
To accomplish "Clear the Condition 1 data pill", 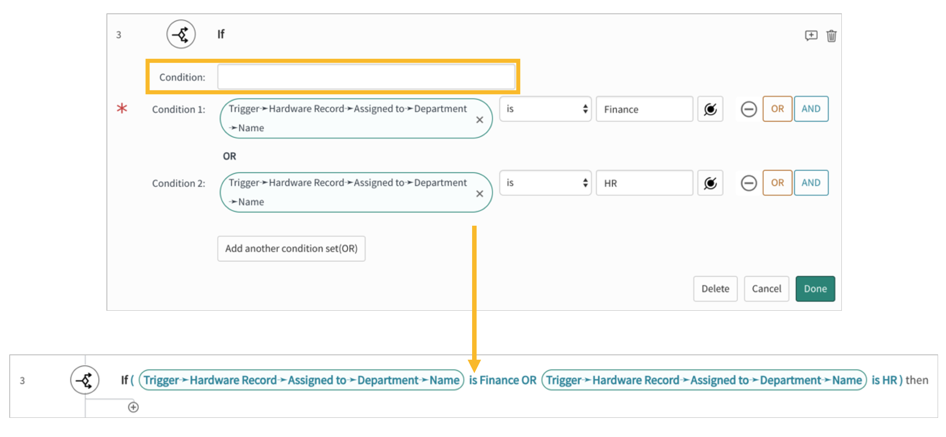I will pos(479,120).
